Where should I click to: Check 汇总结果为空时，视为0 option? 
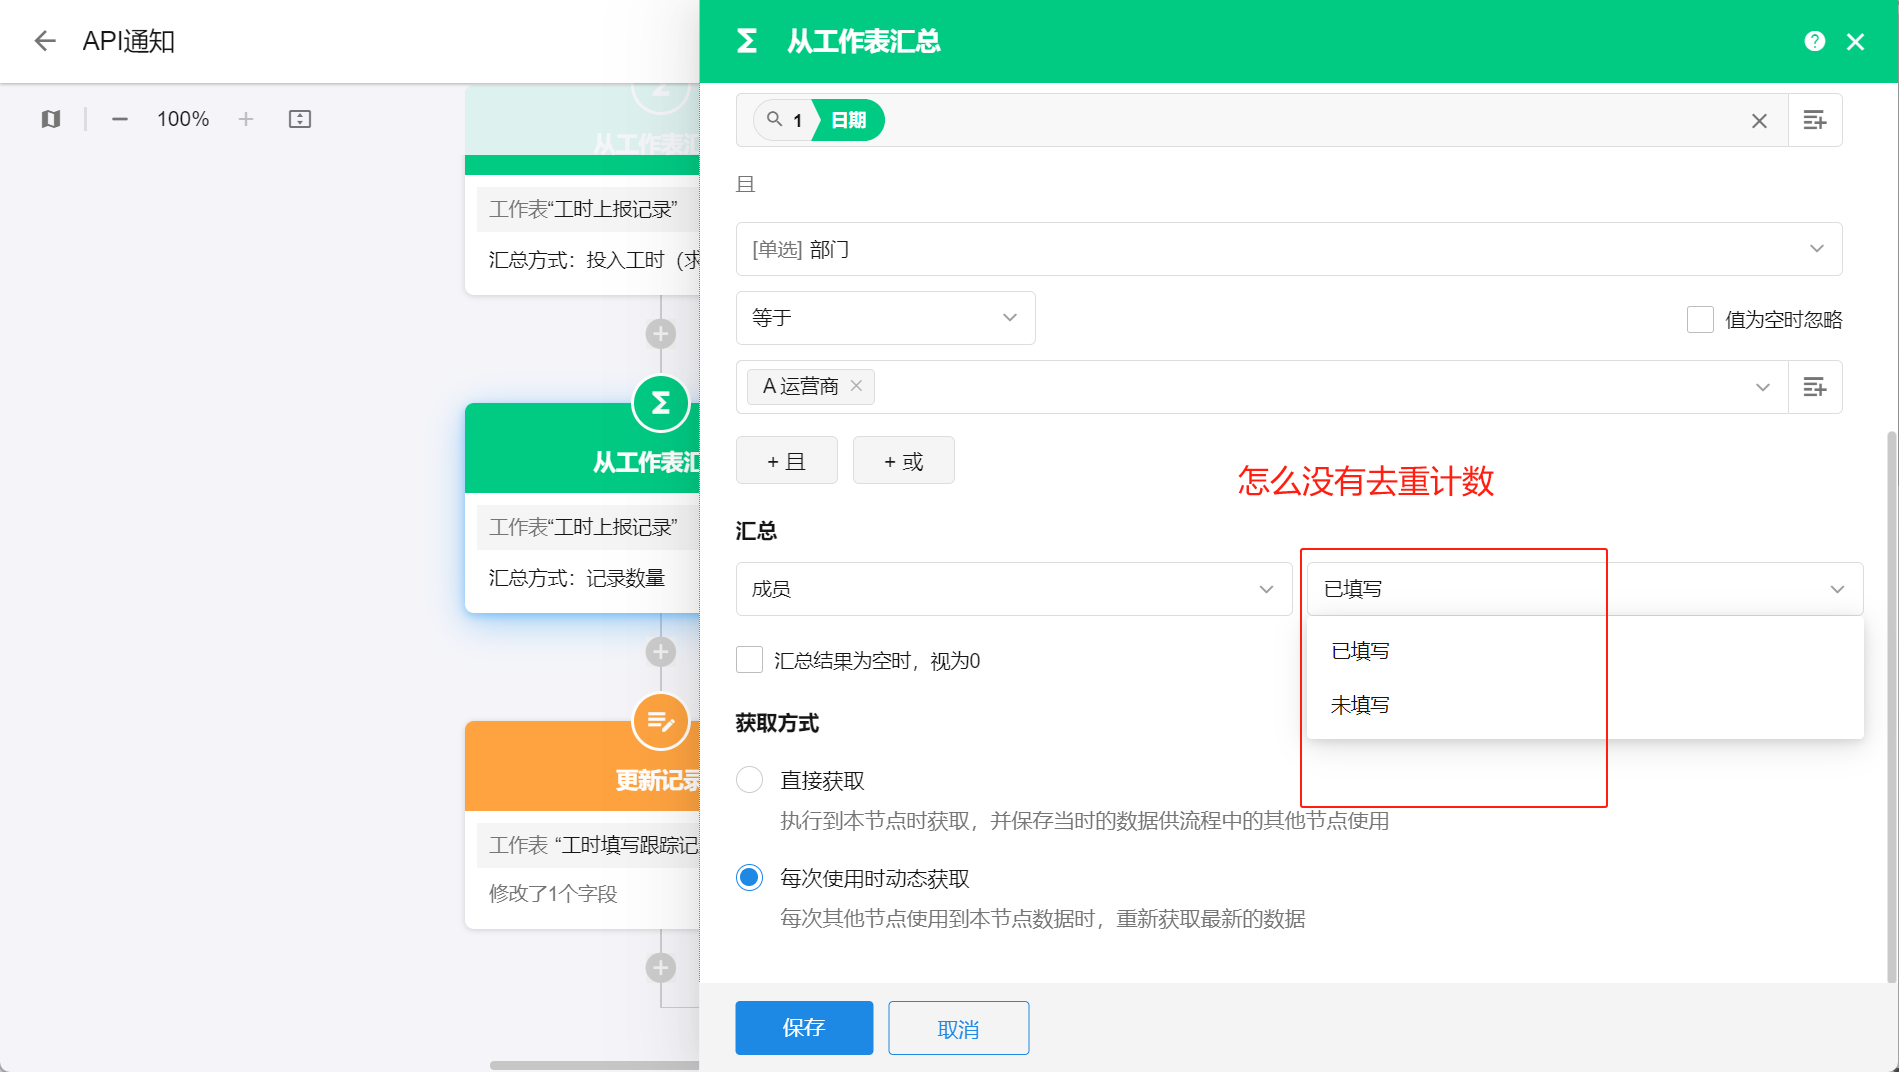tap(749, 660)
